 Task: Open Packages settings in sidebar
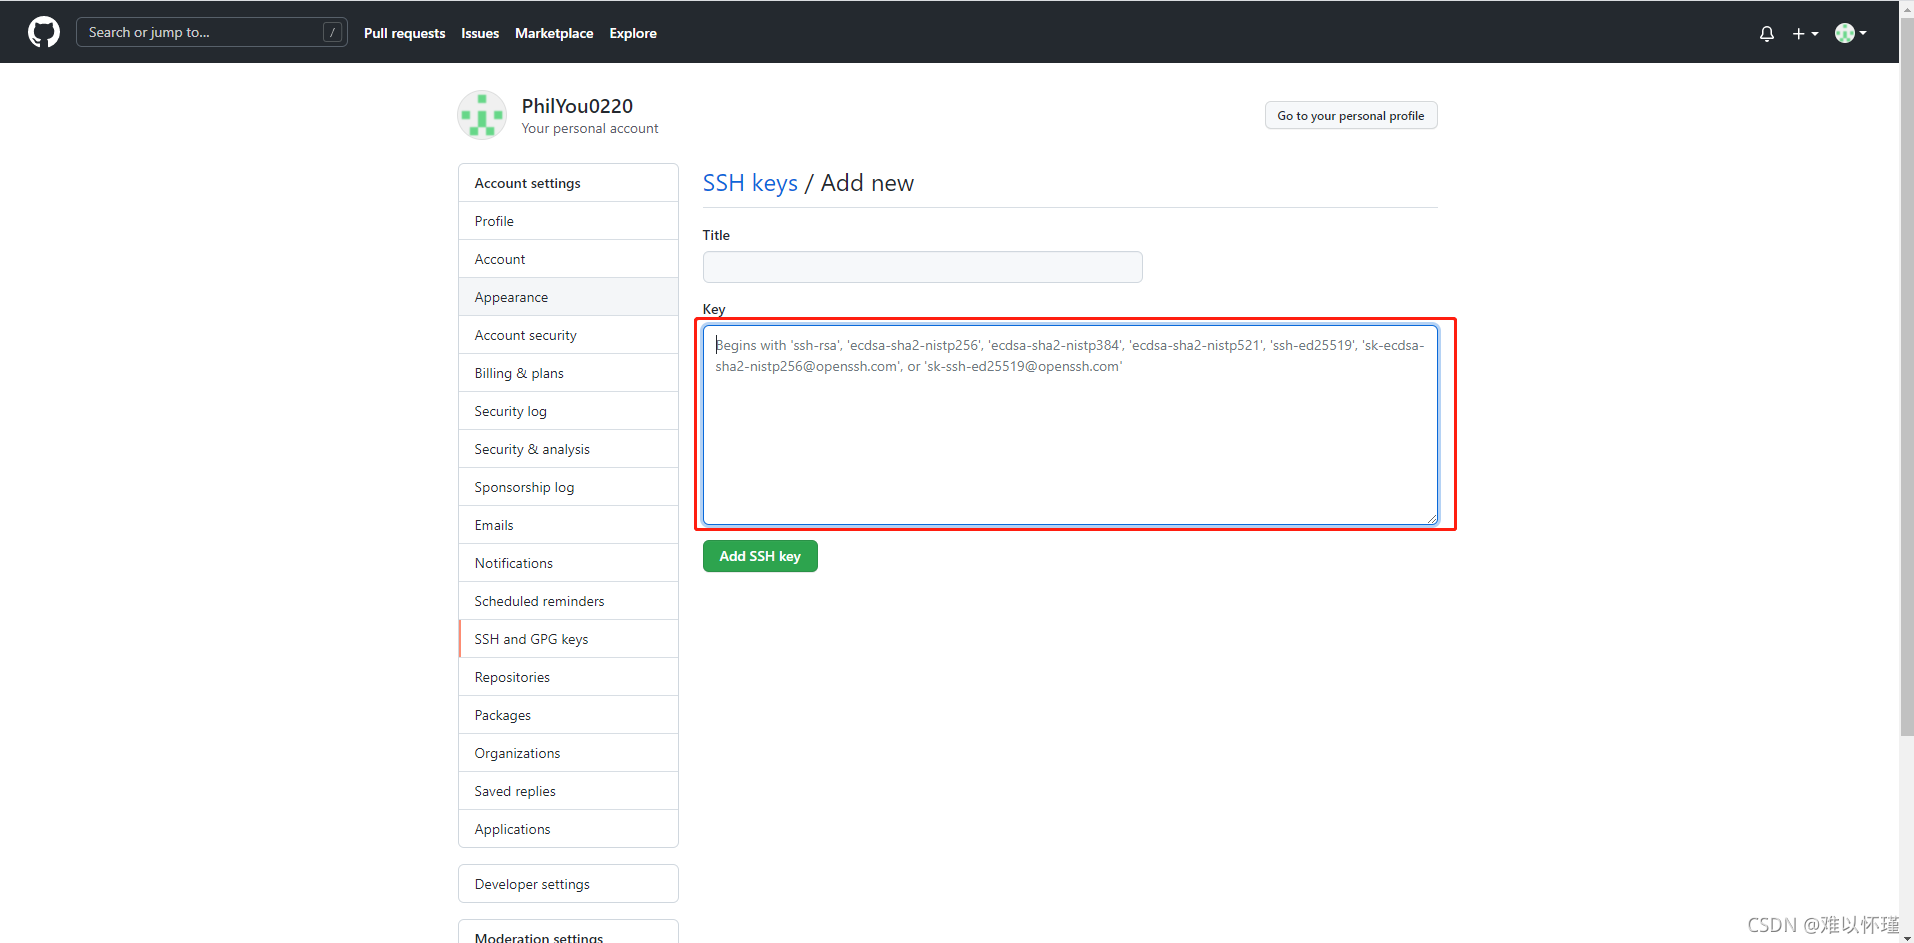click(x=568, y=715)
